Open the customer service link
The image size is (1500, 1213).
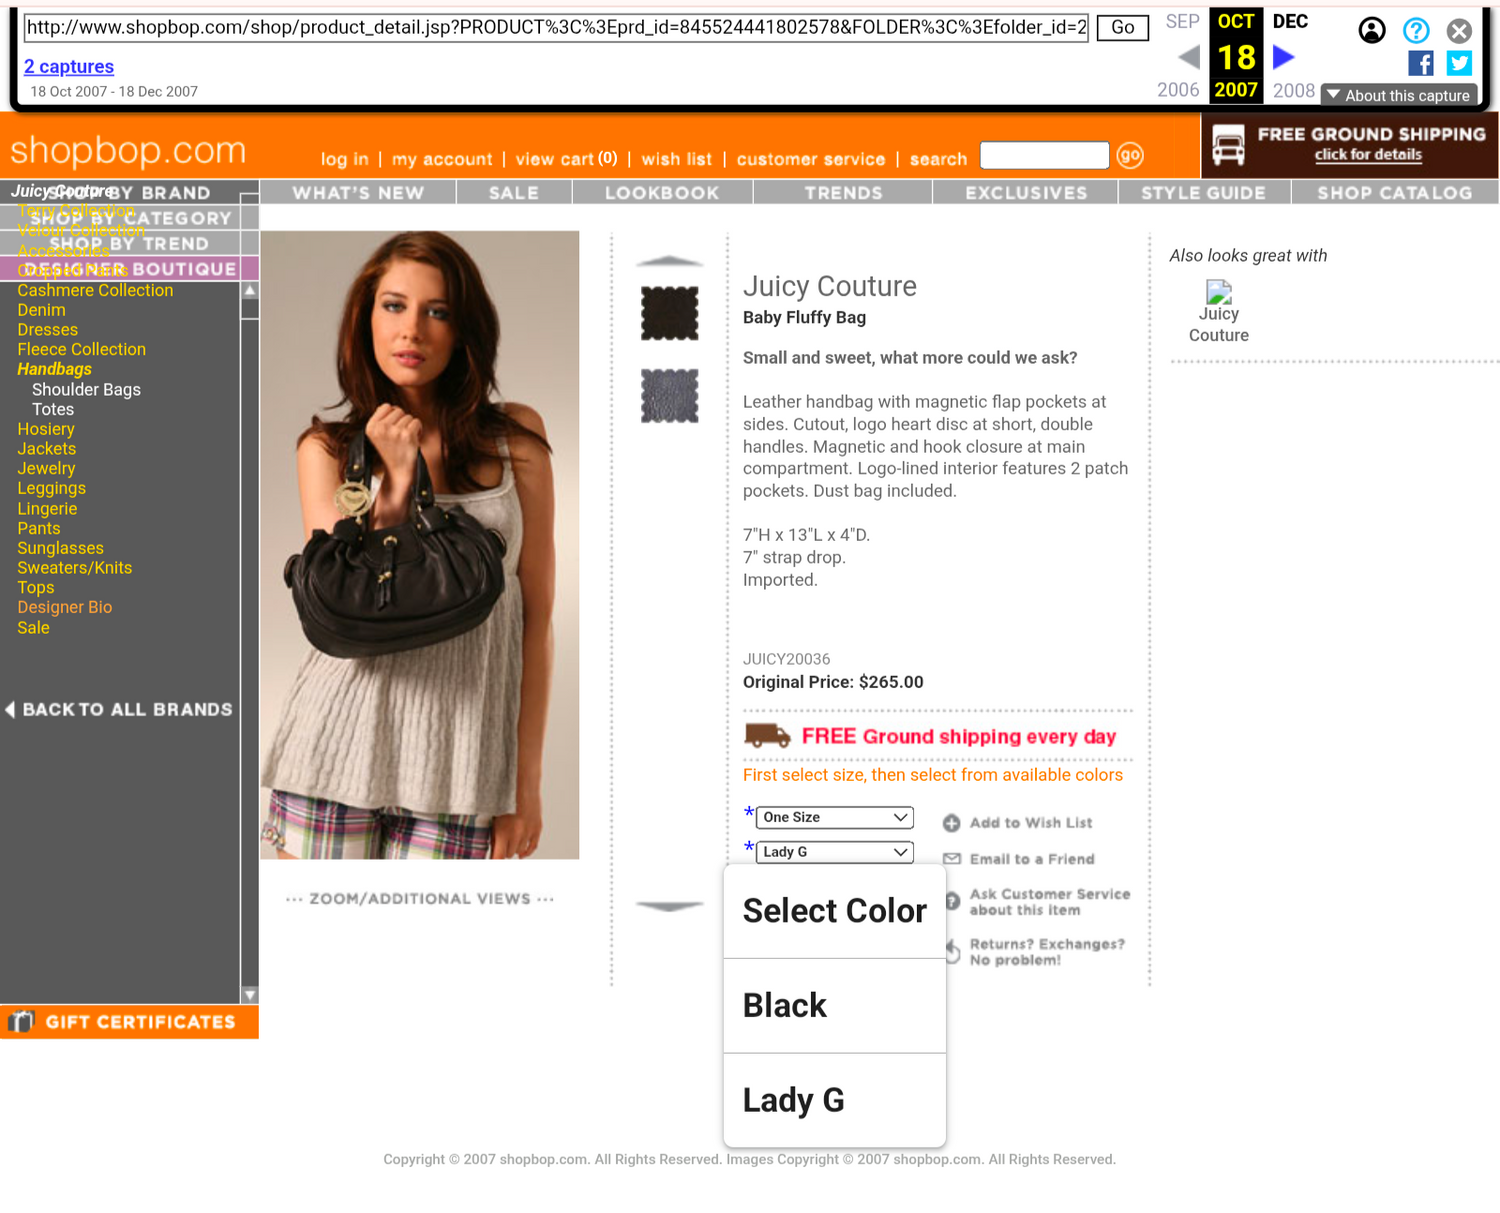(811, 159)
